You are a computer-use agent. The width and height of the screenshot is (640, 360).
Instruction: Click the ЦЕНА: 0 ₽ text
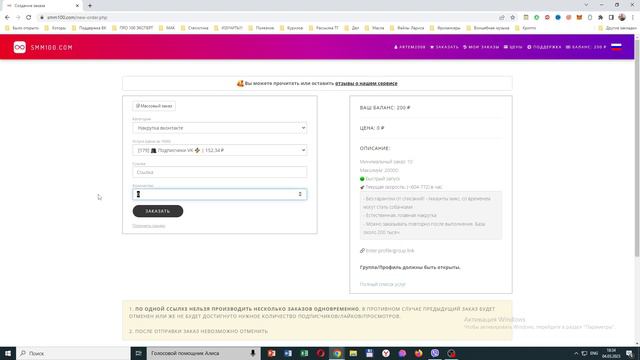tap(372, 128)
